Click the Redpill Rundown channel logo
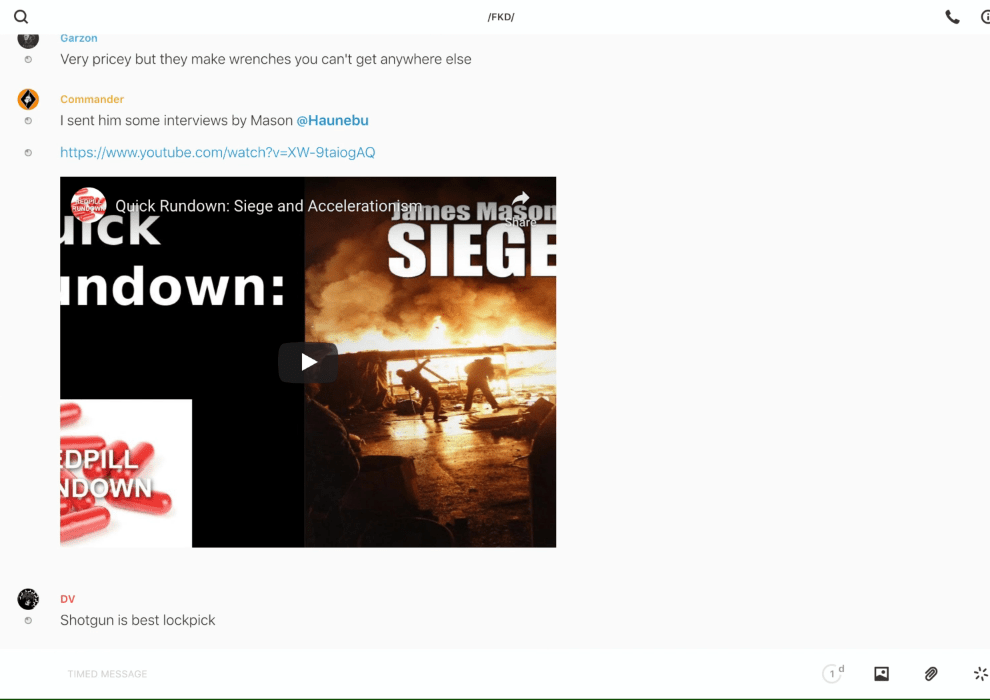 (x=88, y=204)
